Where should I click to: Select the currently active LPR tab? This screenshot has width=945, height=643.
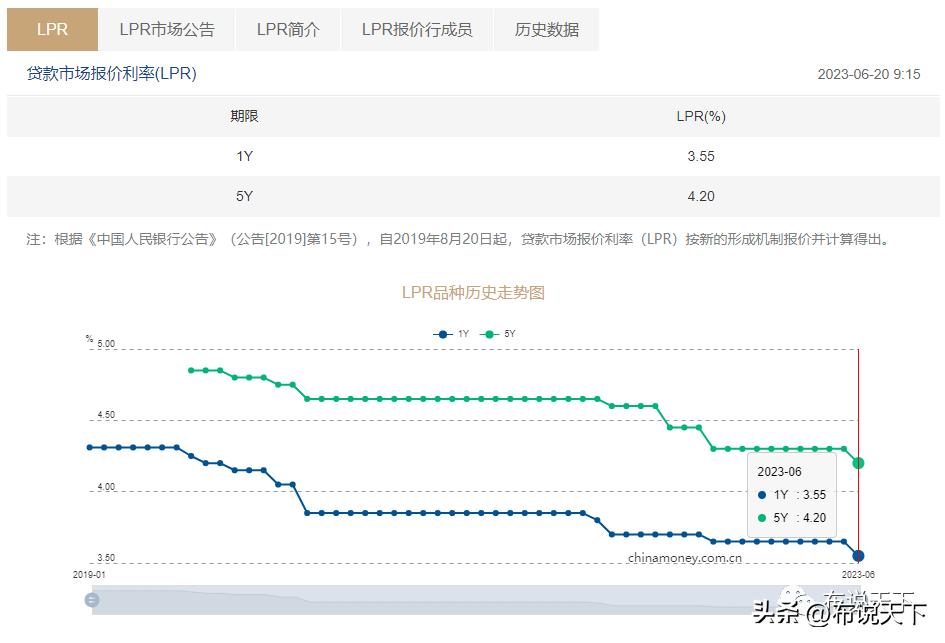(x=51, y=29)
